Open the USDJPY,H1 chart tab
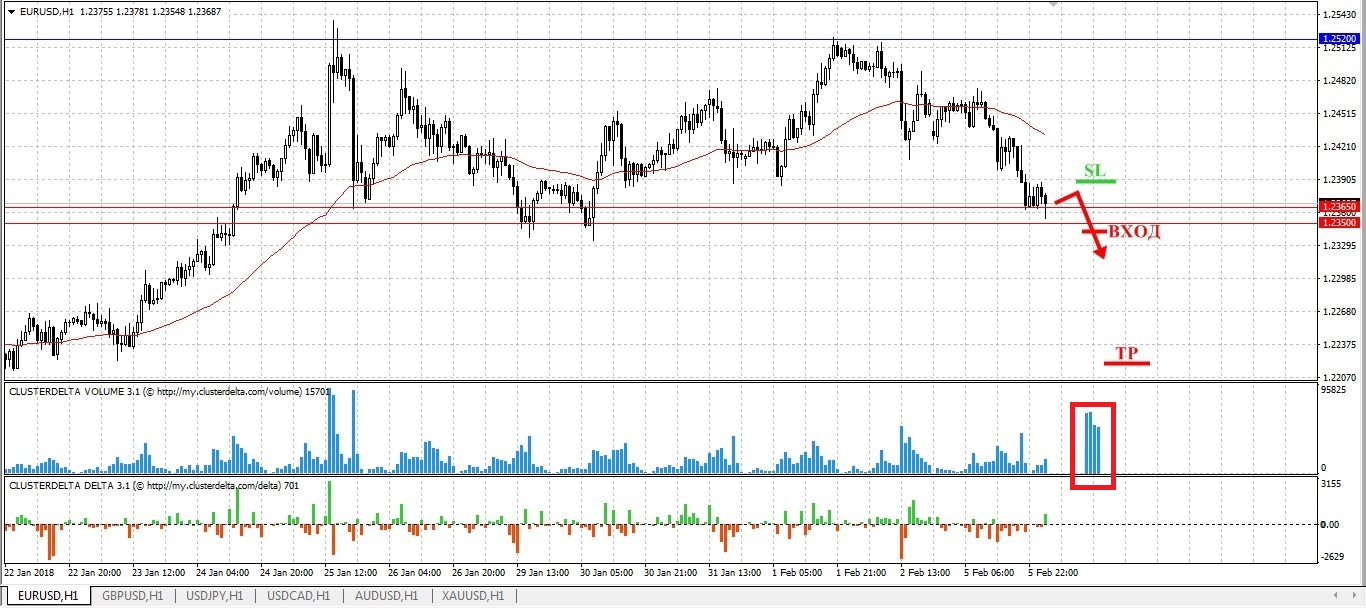The width and height of the screenshot is (1366, 608). [x=212, y=596]
